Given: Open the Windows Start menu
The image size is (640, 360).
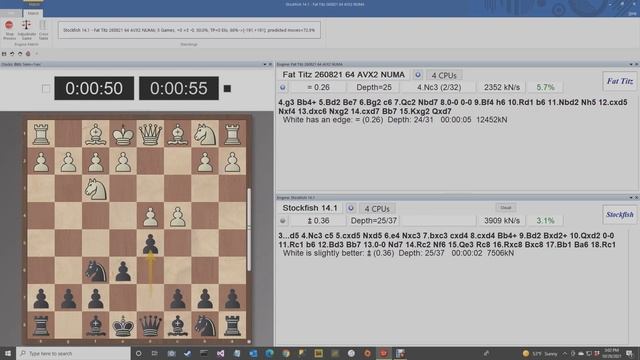Looking at the screenshot, I should coord(7,353).
